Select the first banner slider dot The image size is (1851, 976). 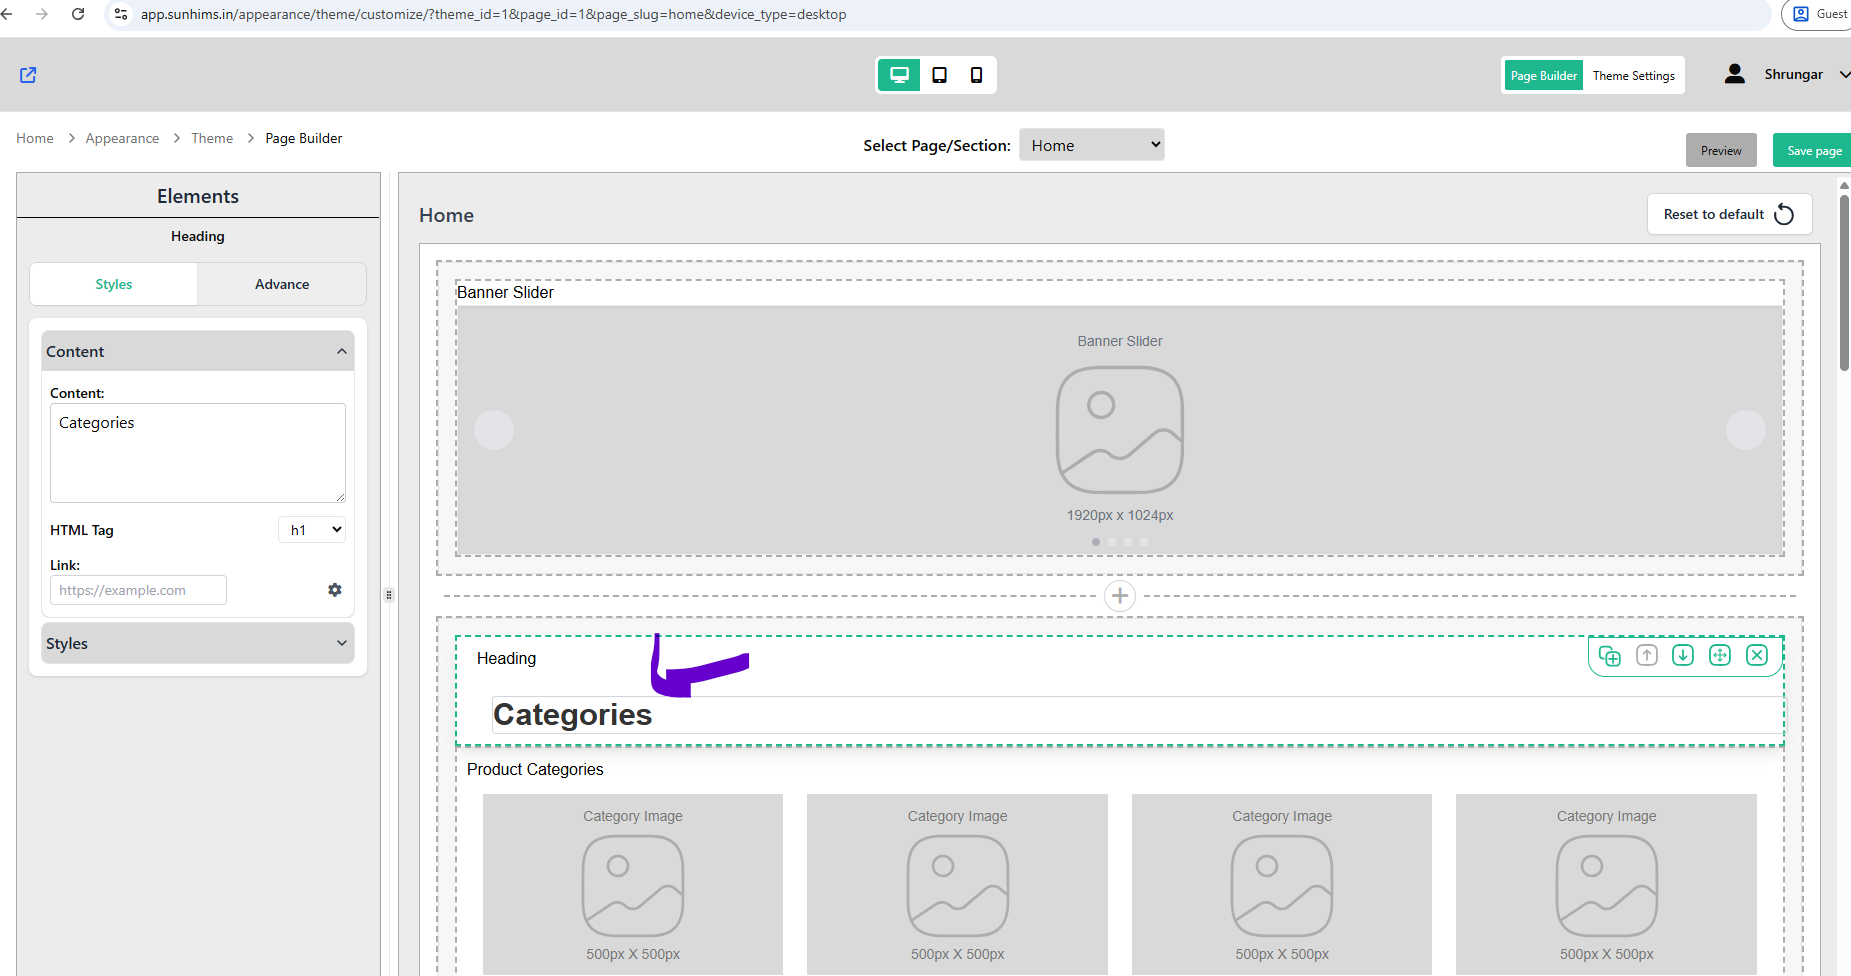[1096, 542]
